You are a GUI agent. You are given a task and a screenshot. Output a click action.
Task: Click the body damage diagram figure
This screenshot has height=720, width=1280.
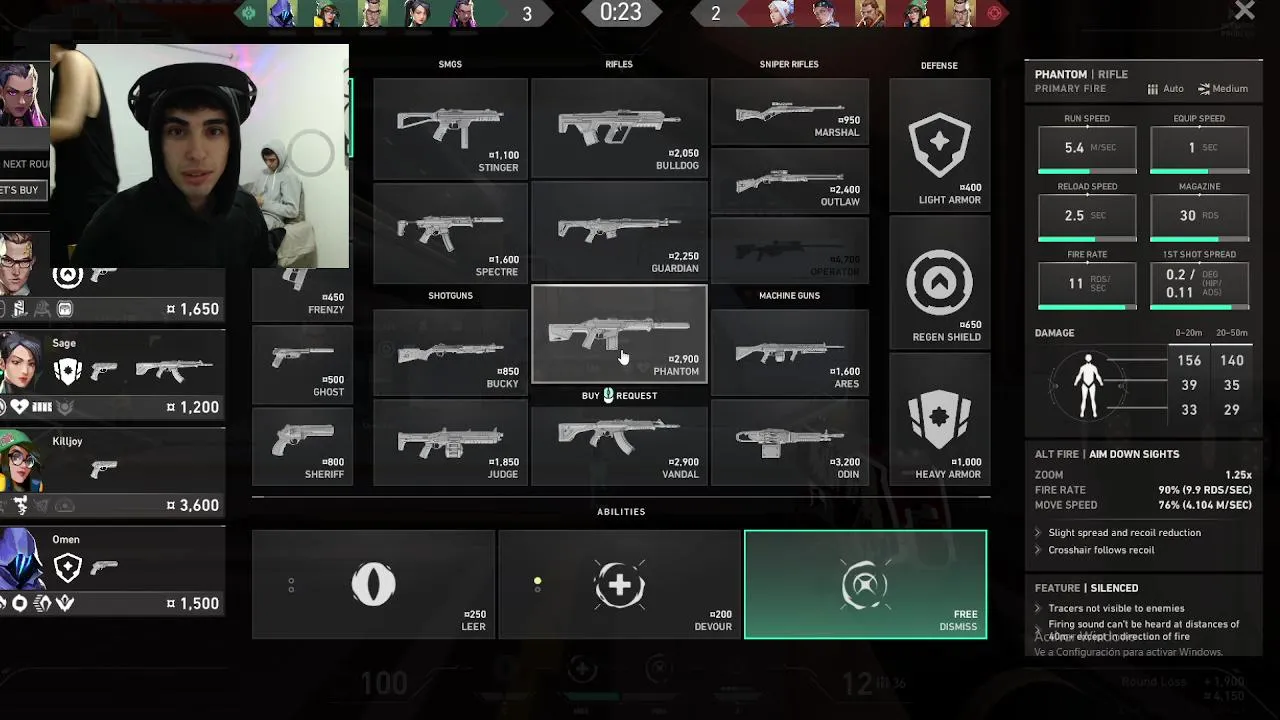1088,385
